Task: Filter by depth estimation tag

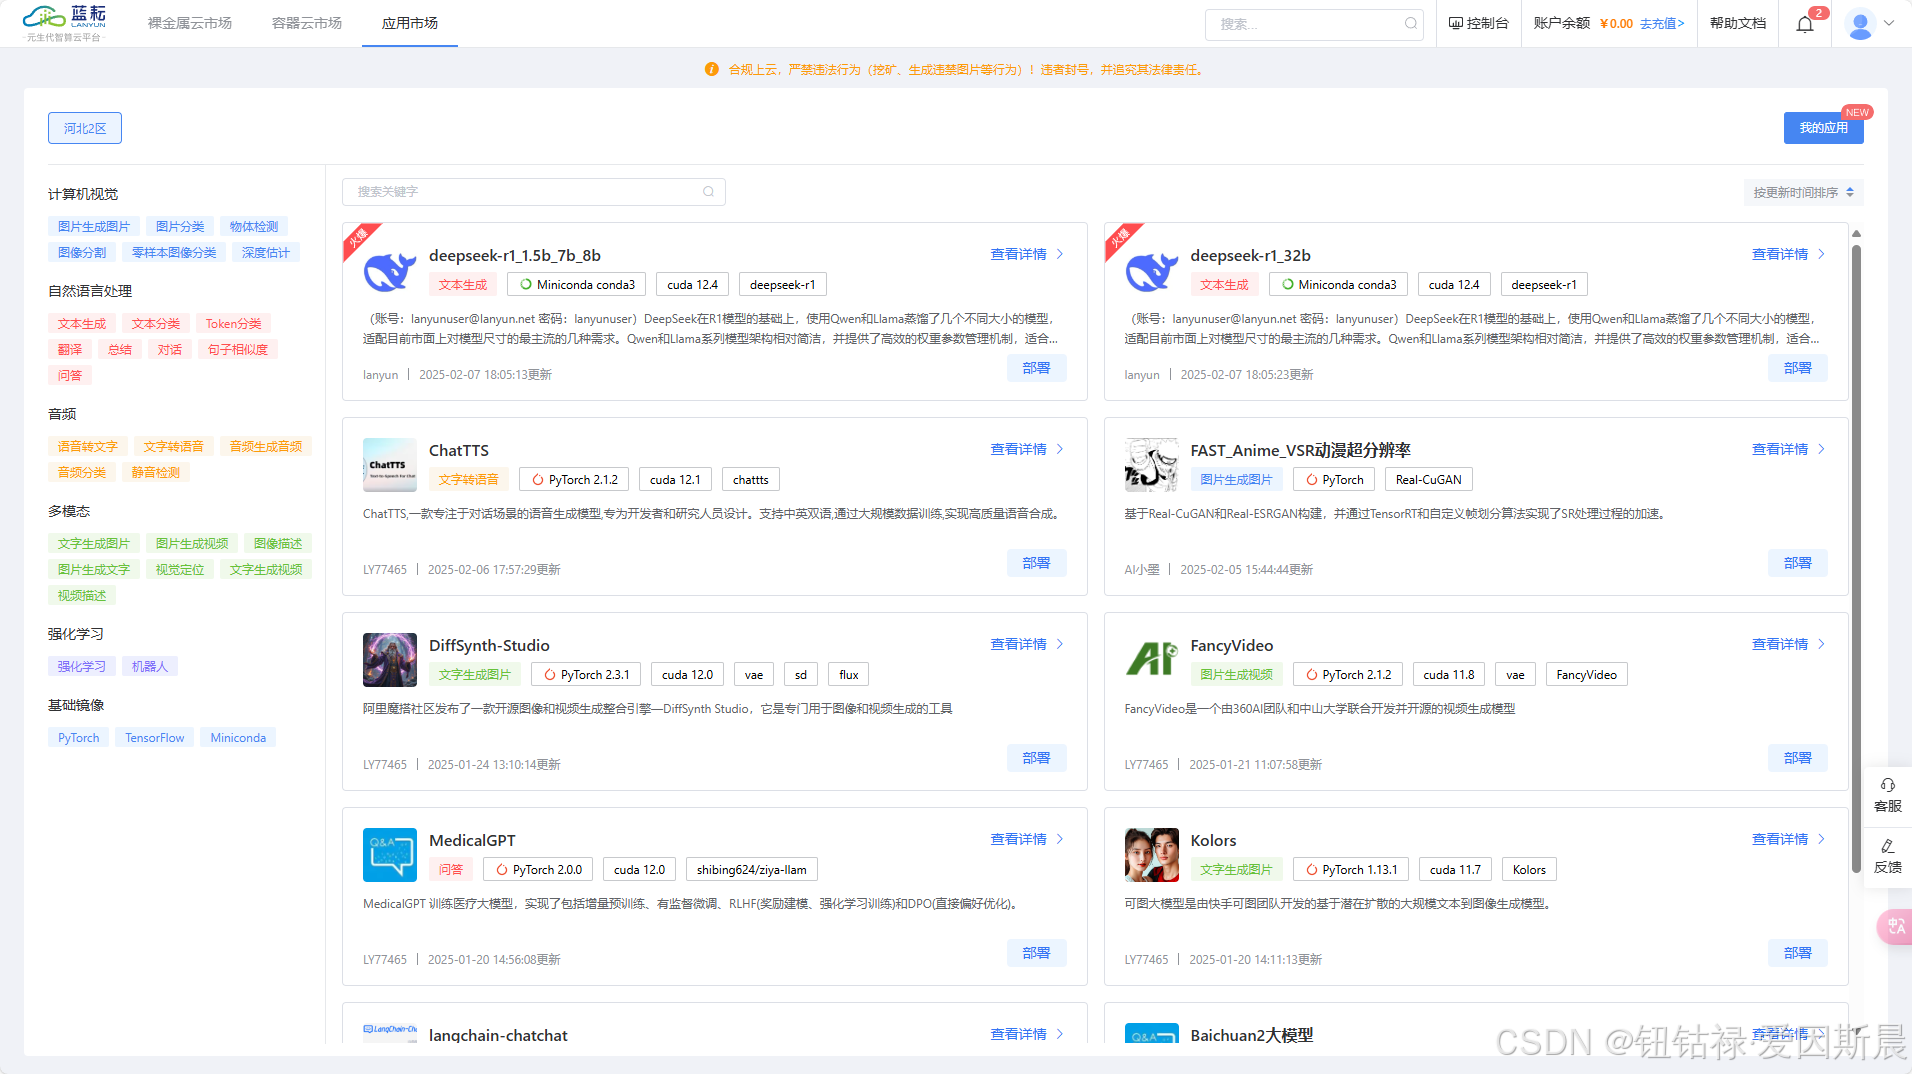Action: tap(266, 253)
